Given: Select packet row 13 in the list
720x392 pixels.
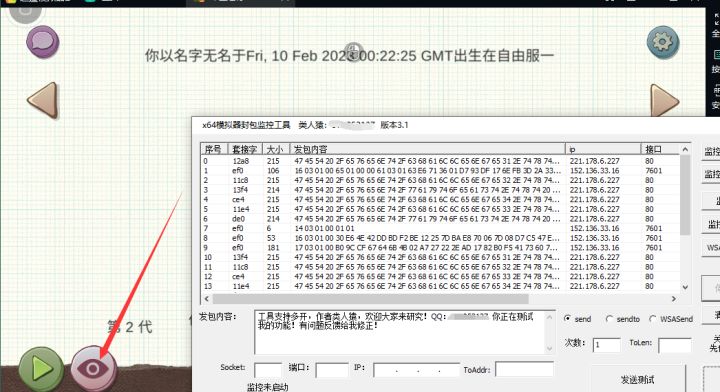Looking at the screenshot, I should click(440, 286).
